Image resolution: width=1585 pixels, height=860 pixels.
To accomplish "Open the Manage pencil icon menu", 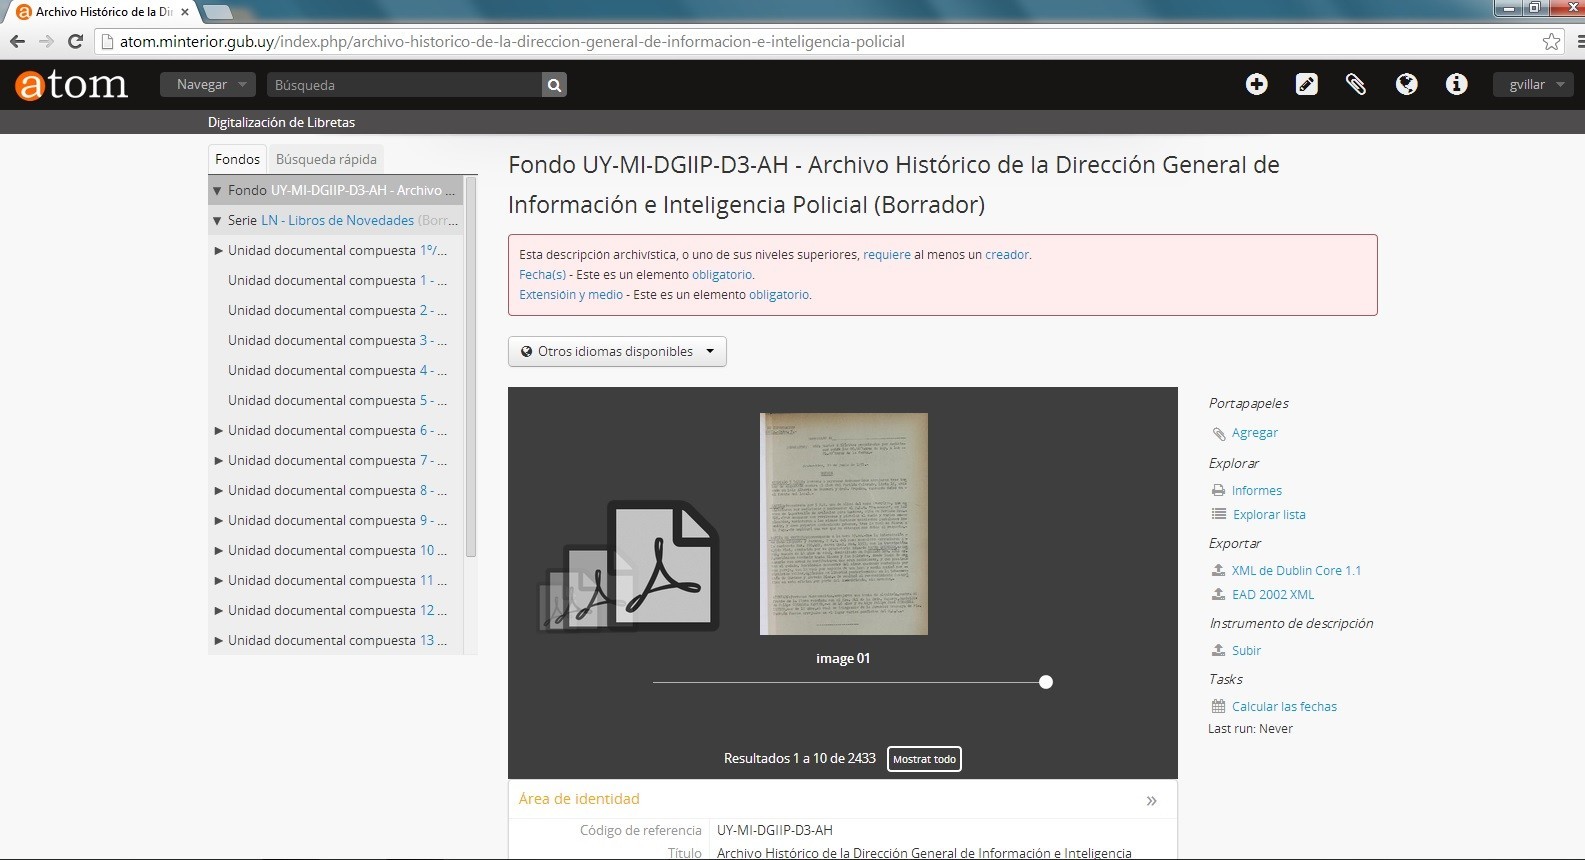I will point(1306,85).
